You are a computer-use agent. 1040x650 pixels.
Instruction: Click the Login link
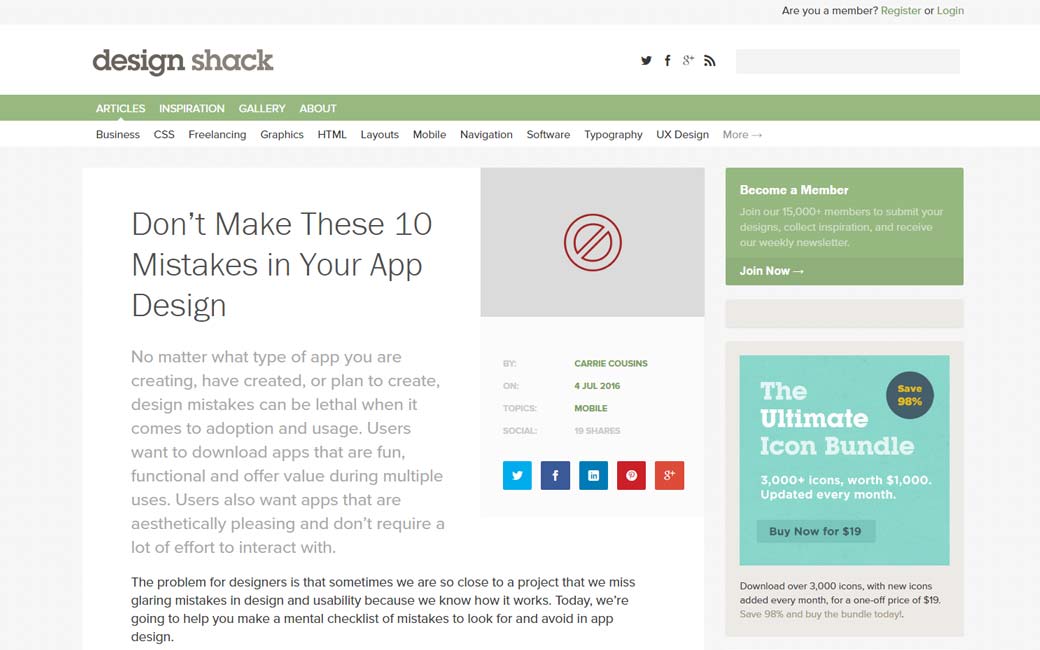(x=950, y=11)
